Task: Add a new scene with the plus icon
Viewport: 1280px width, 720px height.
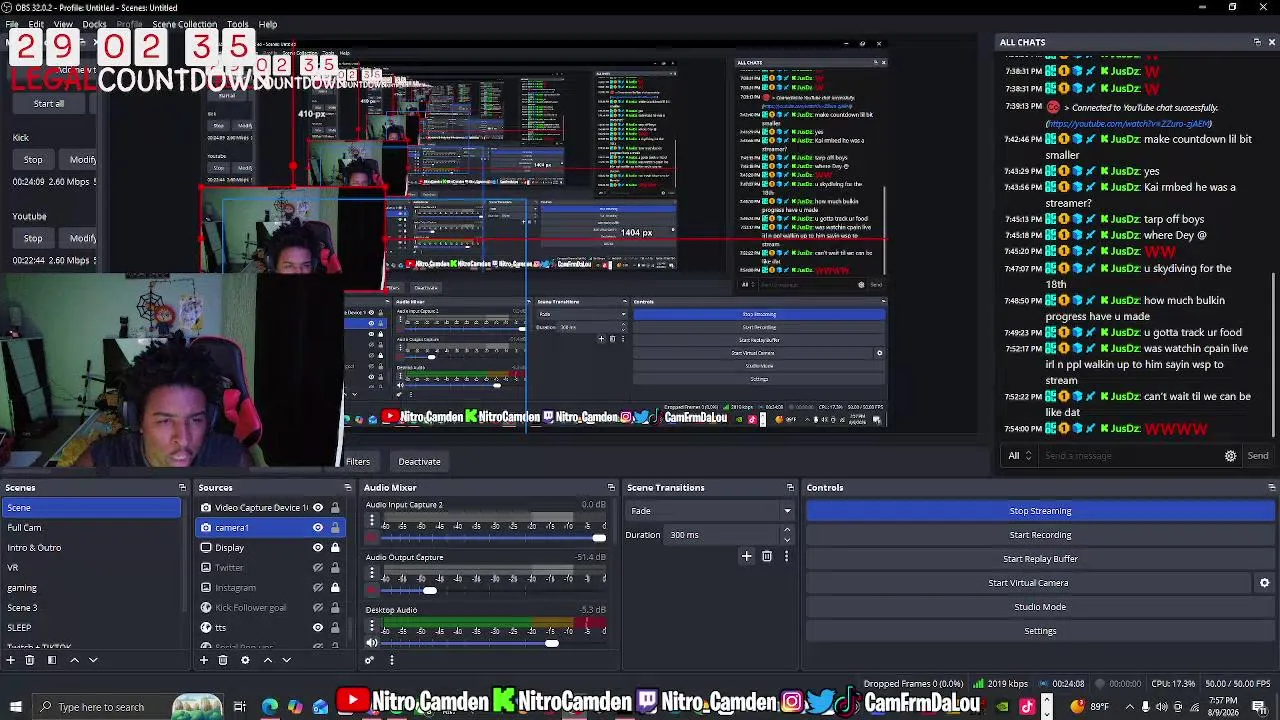Action: [x=11, y=660]
